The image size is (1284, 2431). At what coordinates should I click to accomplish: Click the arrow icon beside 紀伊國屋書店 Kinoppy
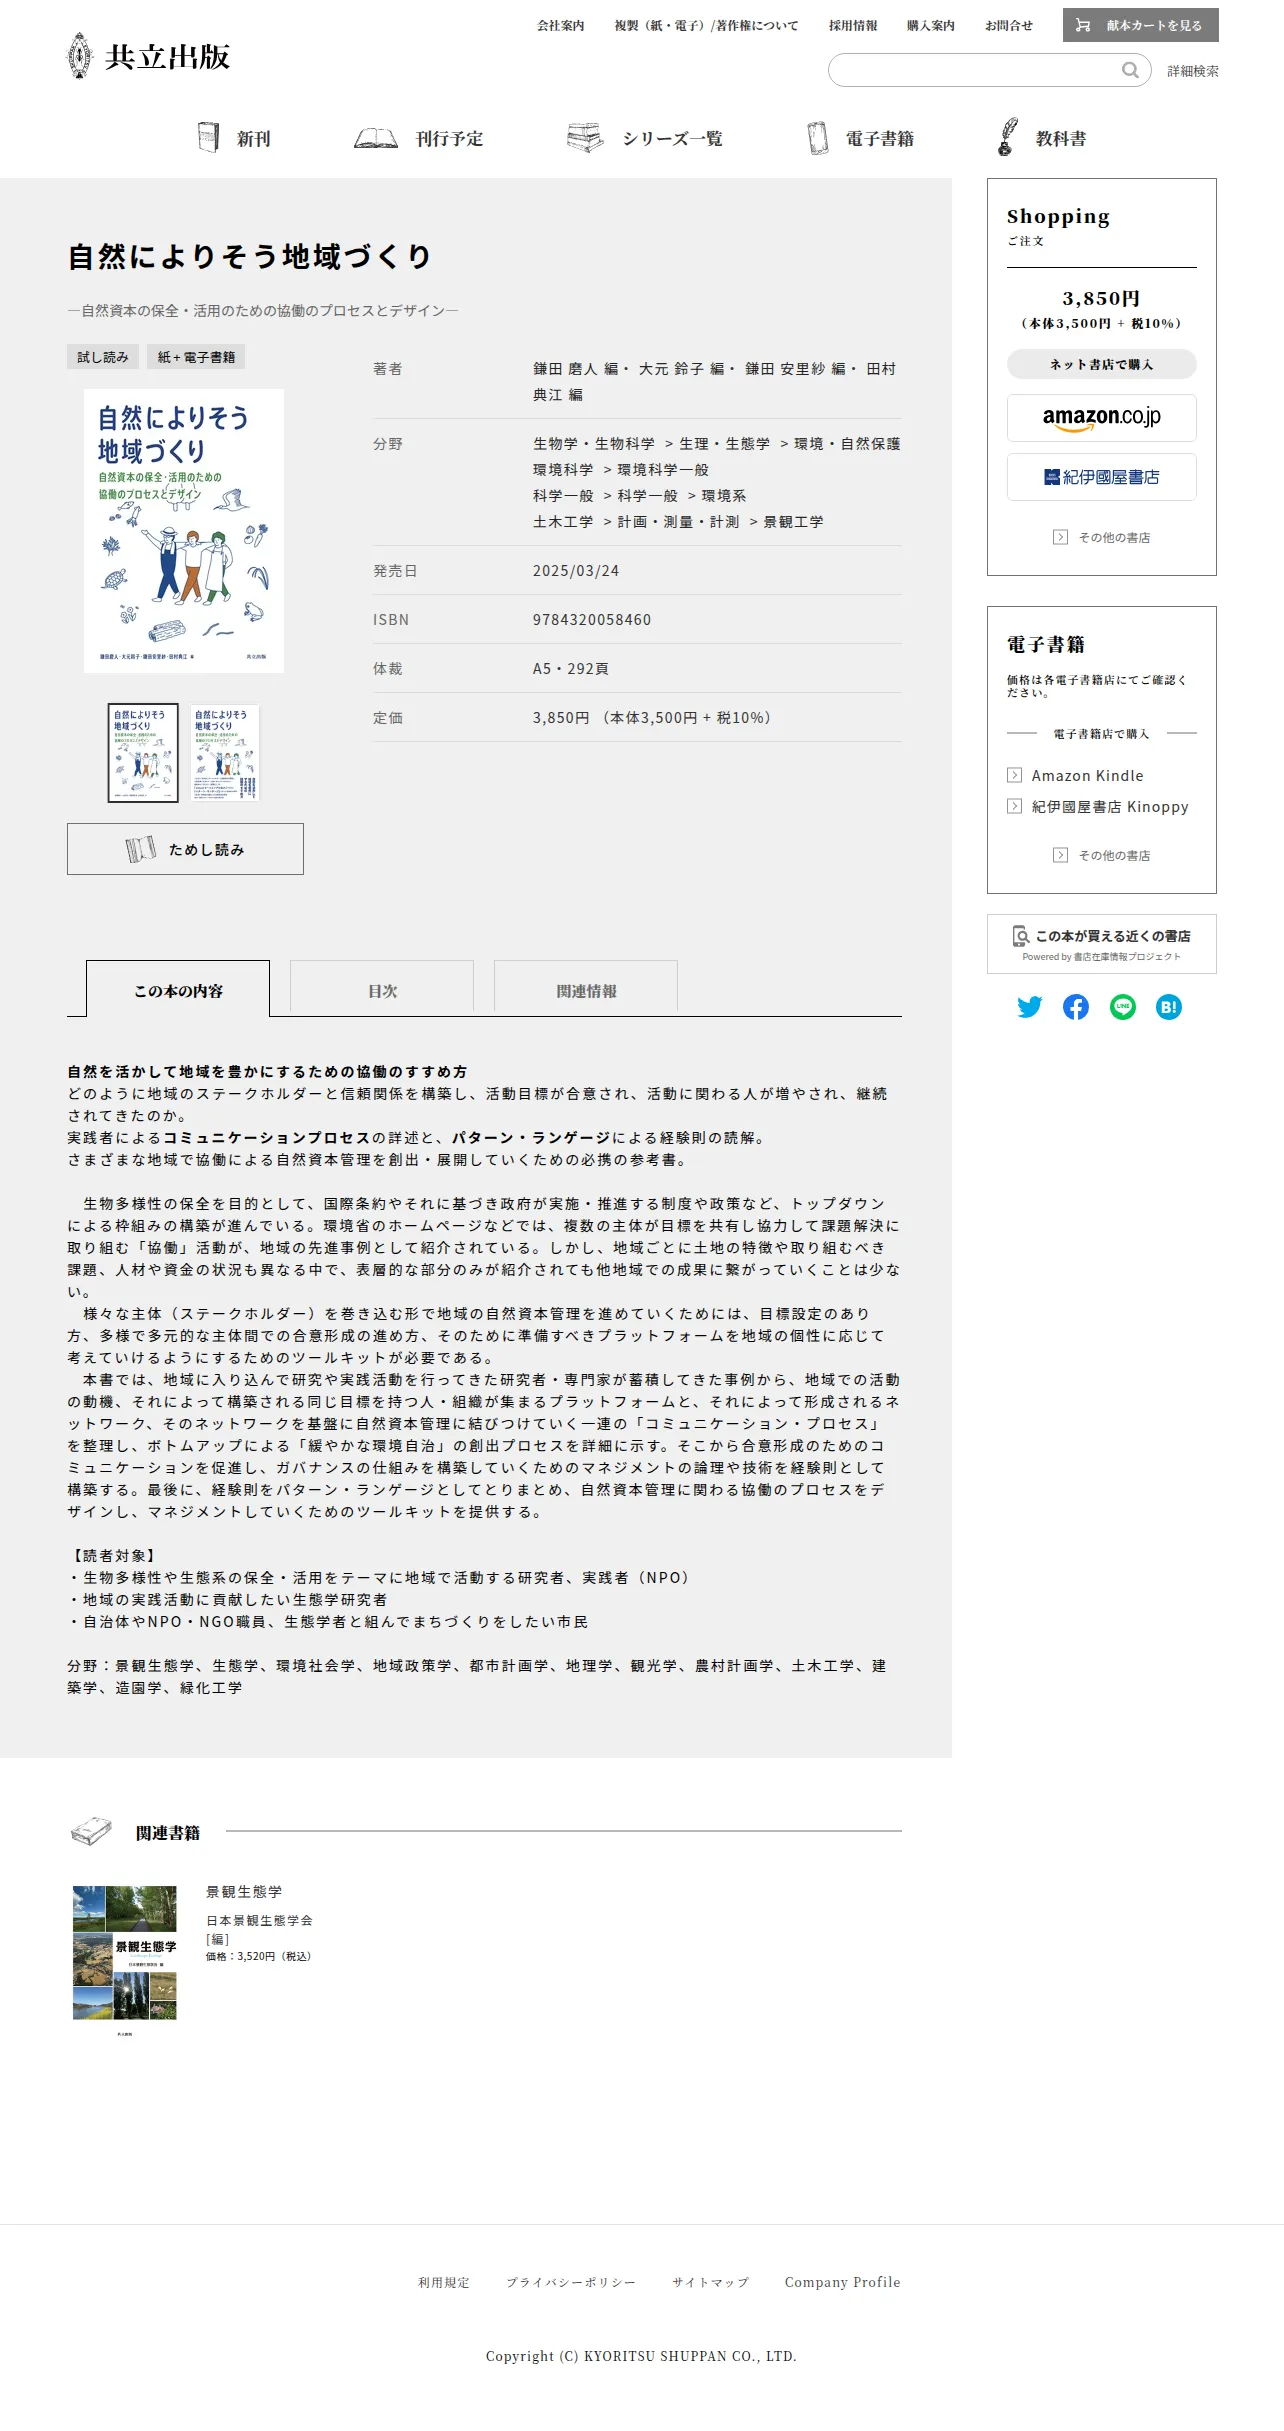(1015, 806)
